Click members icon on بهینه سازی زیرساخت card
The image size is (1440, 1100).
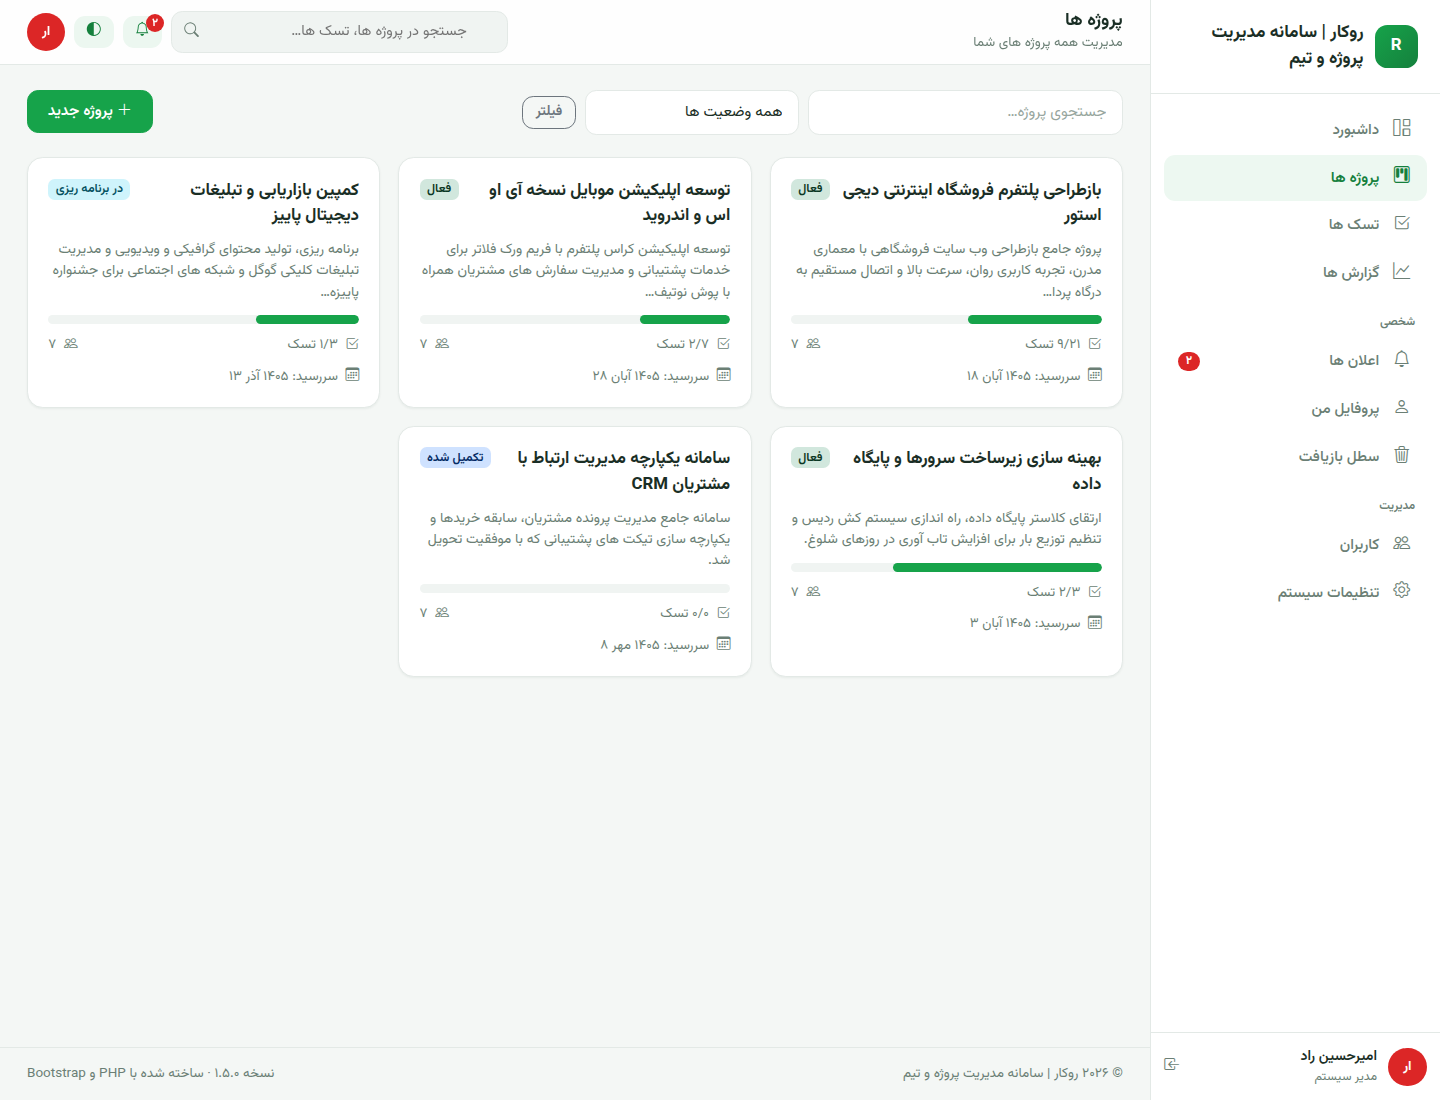[813, 591]
